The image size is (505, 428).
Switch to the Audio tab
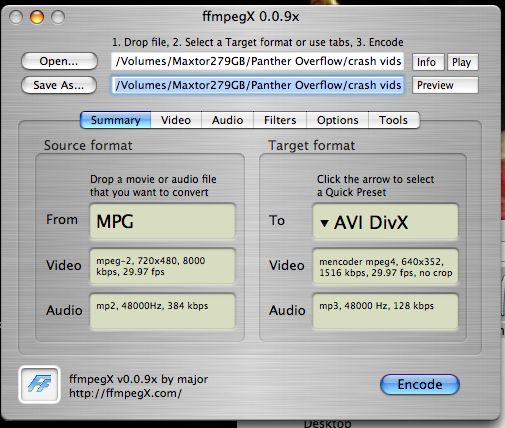pyautogui.click(x=228, y=120)
